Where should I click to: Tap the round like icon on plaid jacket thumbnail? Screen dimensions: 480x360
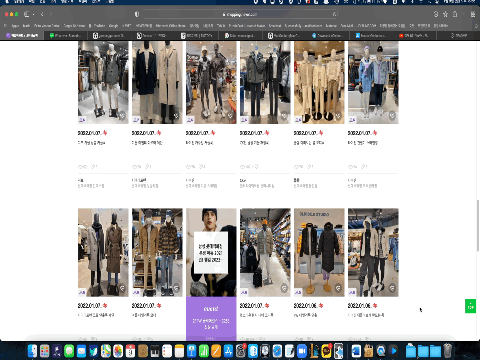click(176, 288)
